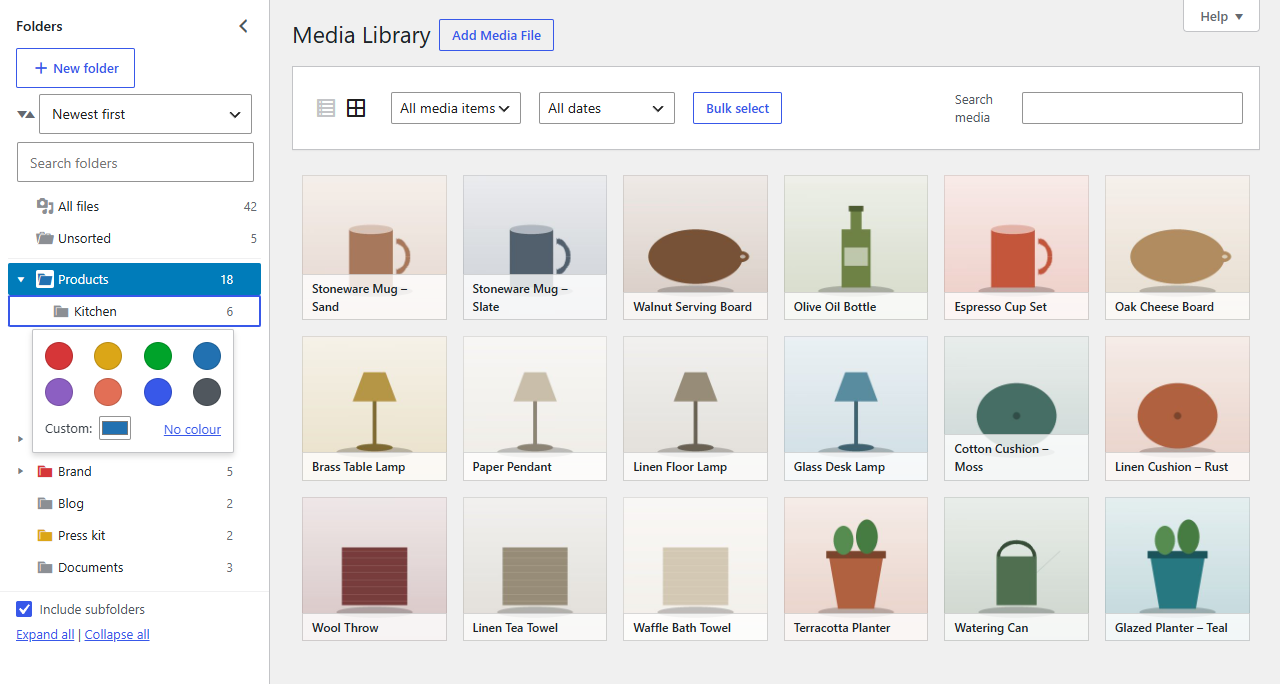Select the Press kit folder row
This screenshot has height=684, width=1280.
(x=134, y=535)
